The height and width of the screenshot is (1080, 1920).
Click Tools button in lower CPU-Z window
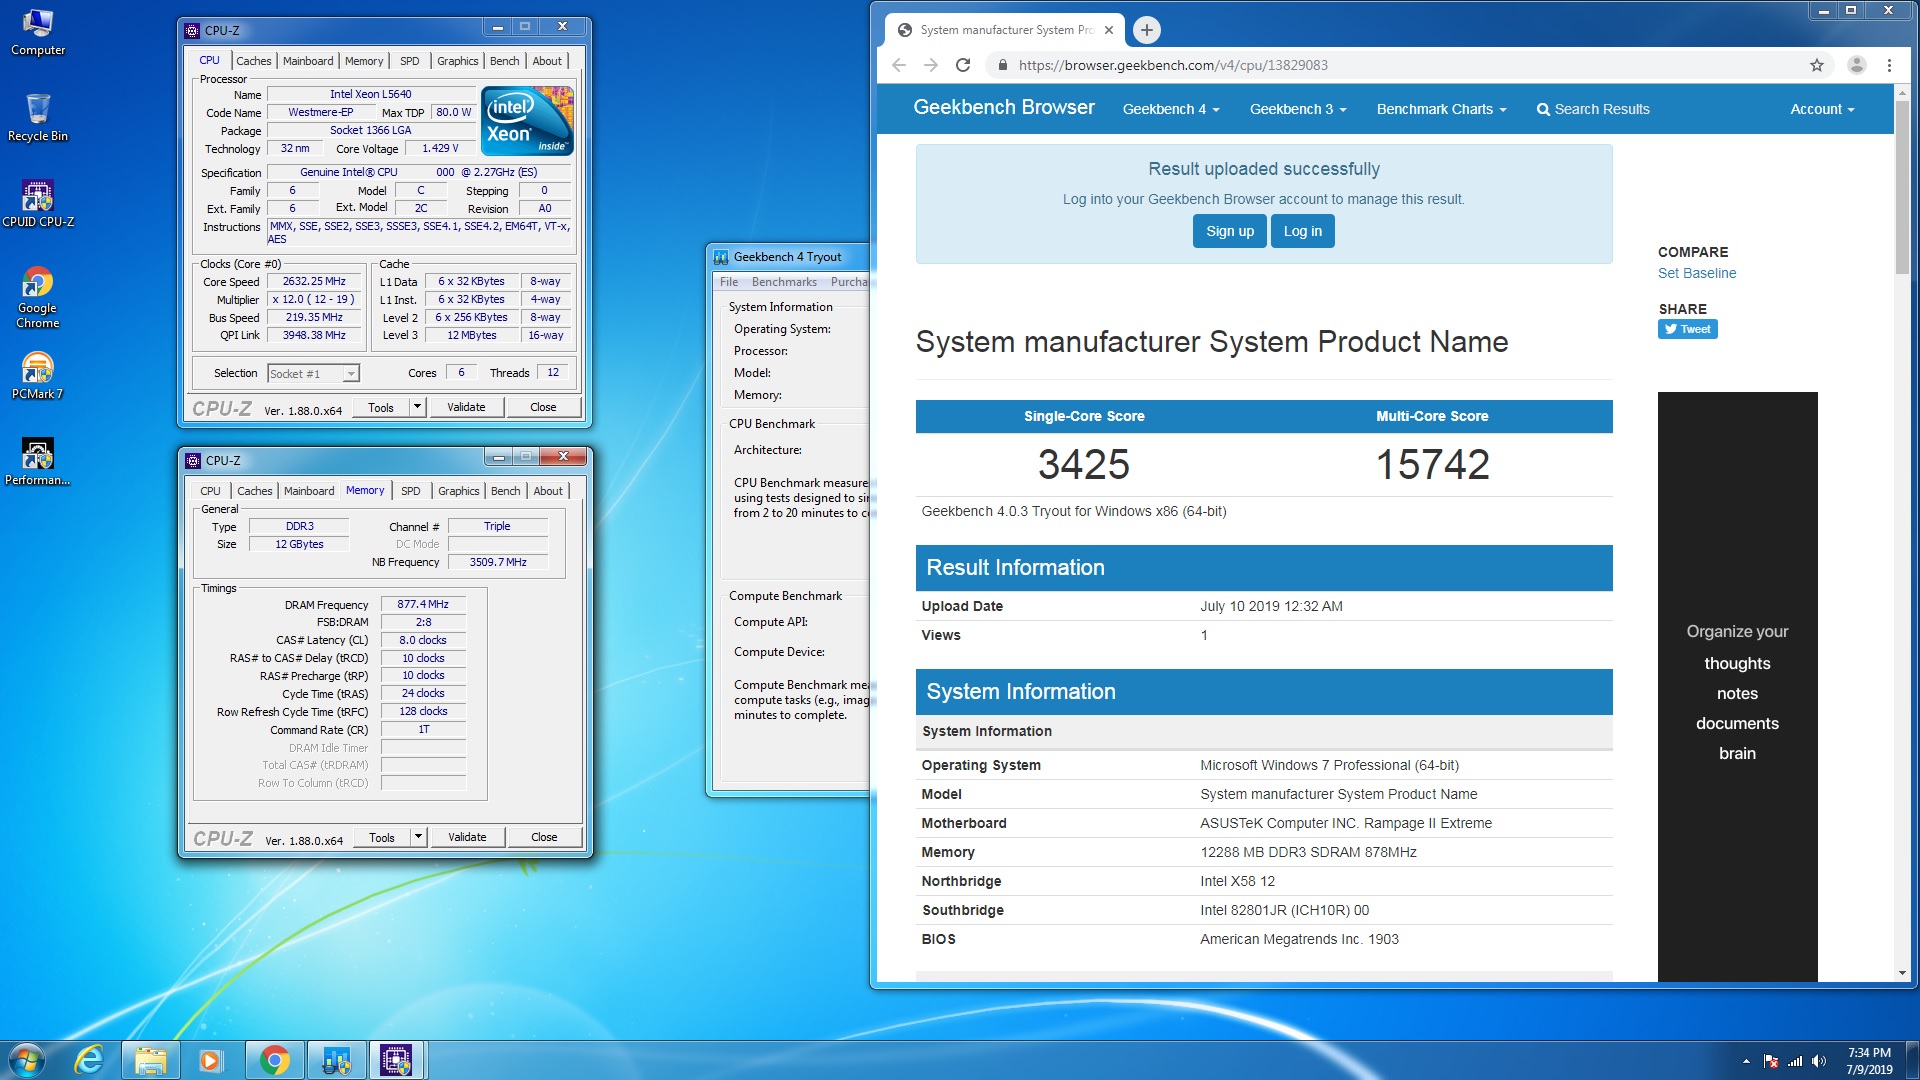(382, 837)
